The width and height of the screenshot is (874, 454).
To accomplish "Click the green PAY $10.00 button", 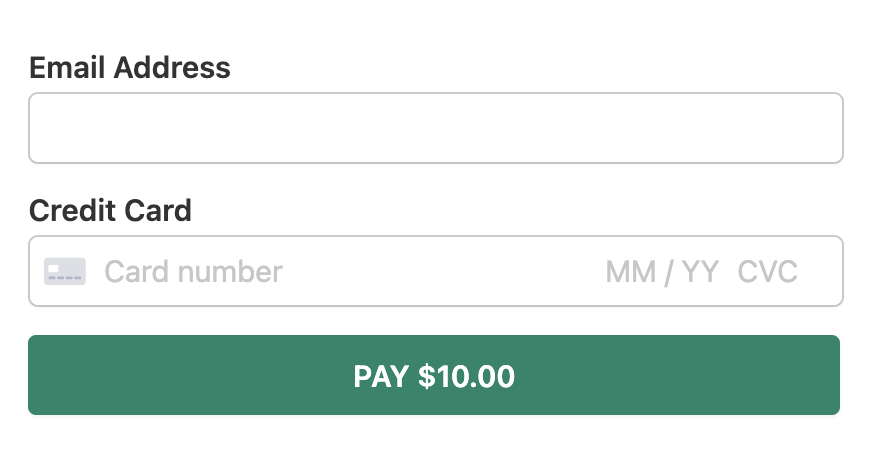I will pos(434,375).
